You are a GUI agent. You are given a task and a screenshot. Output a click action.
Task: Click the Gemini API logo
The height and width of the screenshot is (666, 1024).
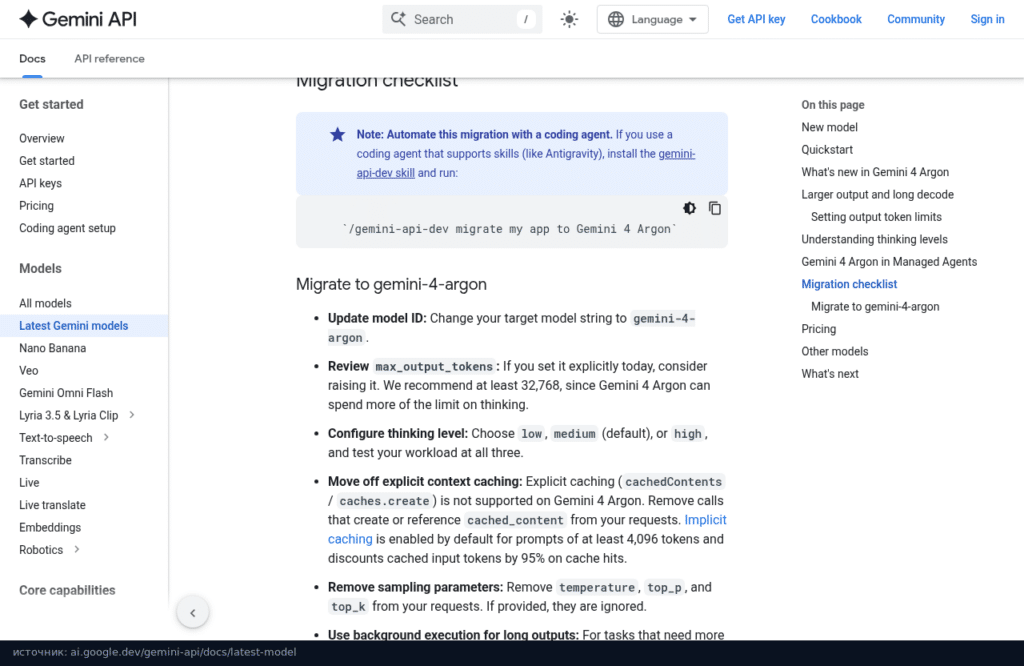point(78,19)
